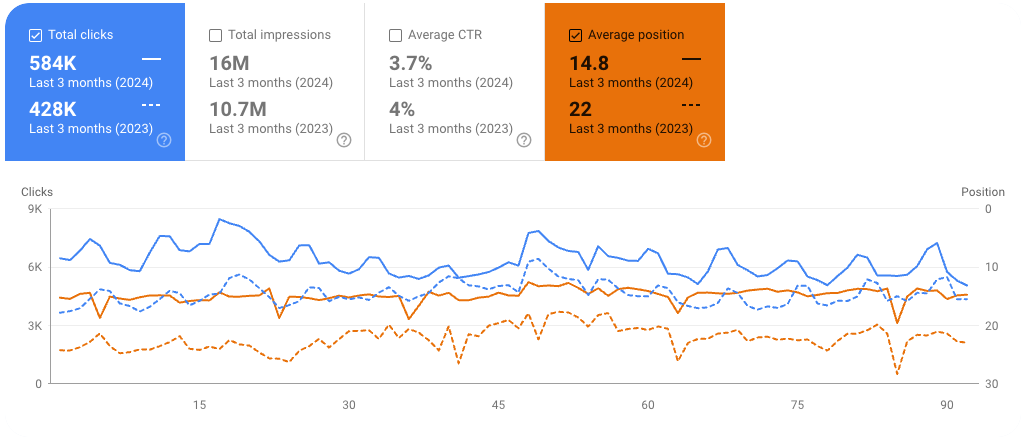Click dashed line legend beside 428K clicks
The width and height of the screenshot is (1027, 444).
point(151,105)
